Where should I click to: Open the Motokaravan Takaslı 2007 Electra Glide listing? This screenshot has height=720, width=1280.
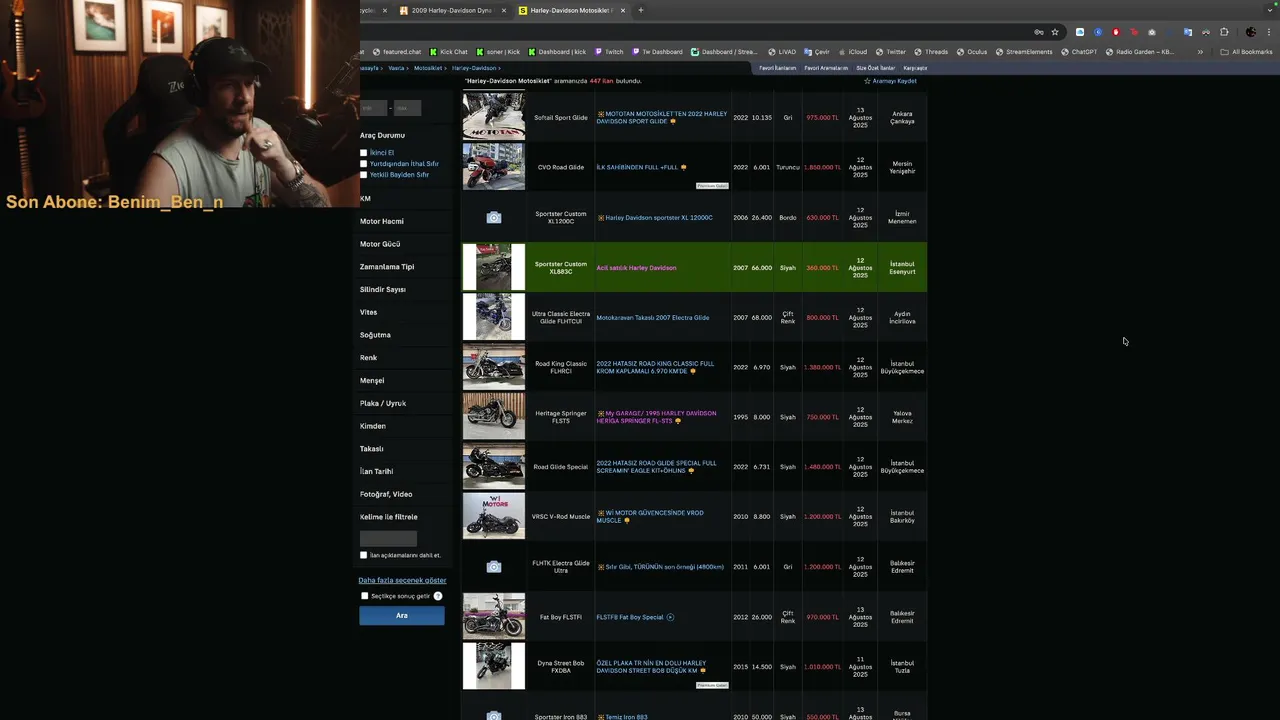coord(653,318)
